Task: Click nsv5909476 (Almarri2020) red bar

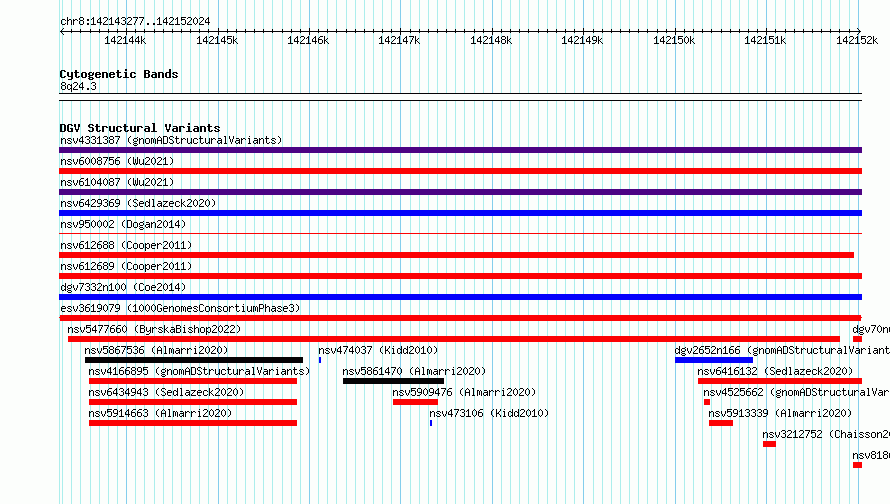Action: coord(415,402)
